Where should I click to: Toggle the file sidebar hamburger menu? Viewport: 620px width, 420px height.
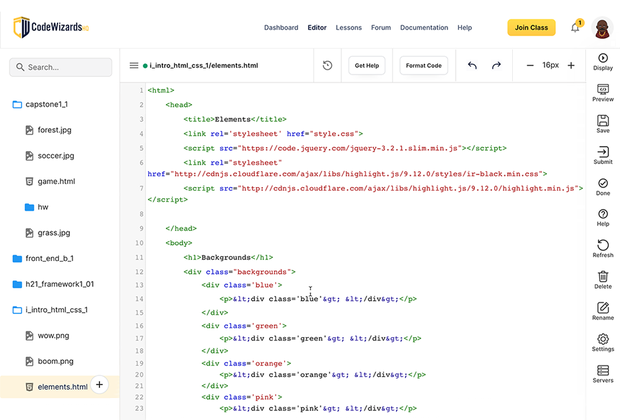click(134, 66)
